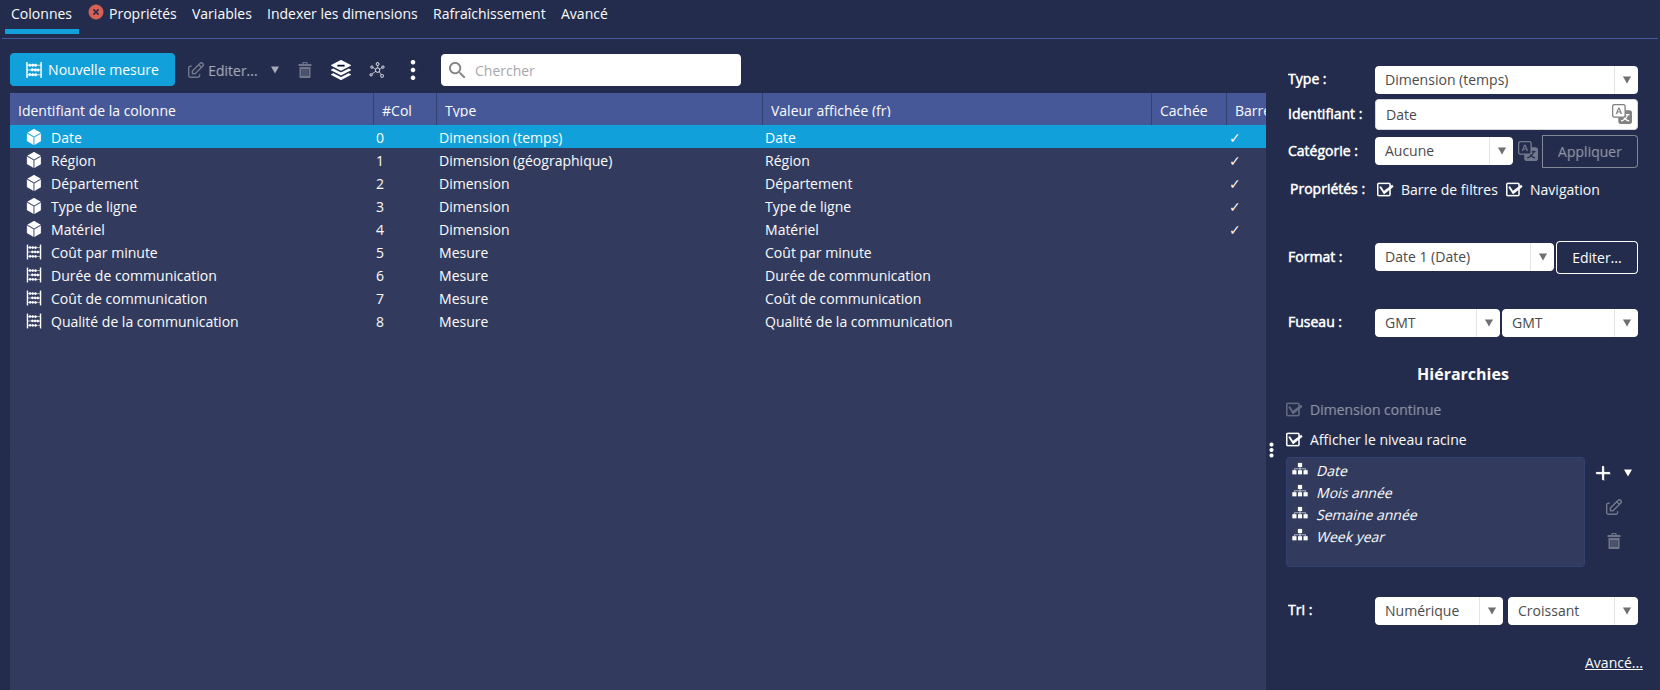Open the Rafraîchissement tab
Image resolution: width=1660 pixels, height=690 pixels.
pos(489,14)
